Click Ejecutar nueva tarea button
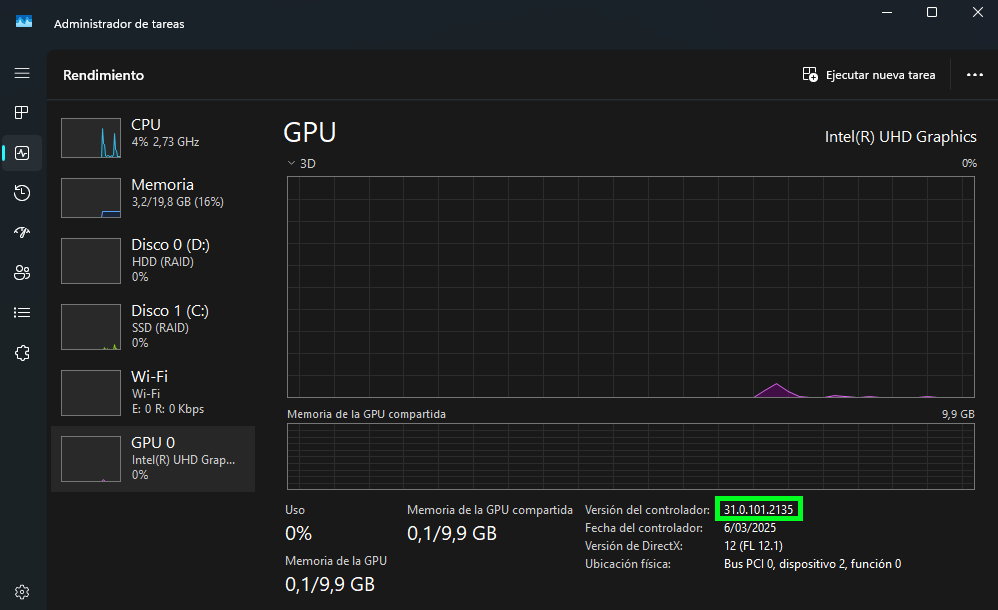The width and height of the screenshot is (998, 610). (x=869, y=75)
